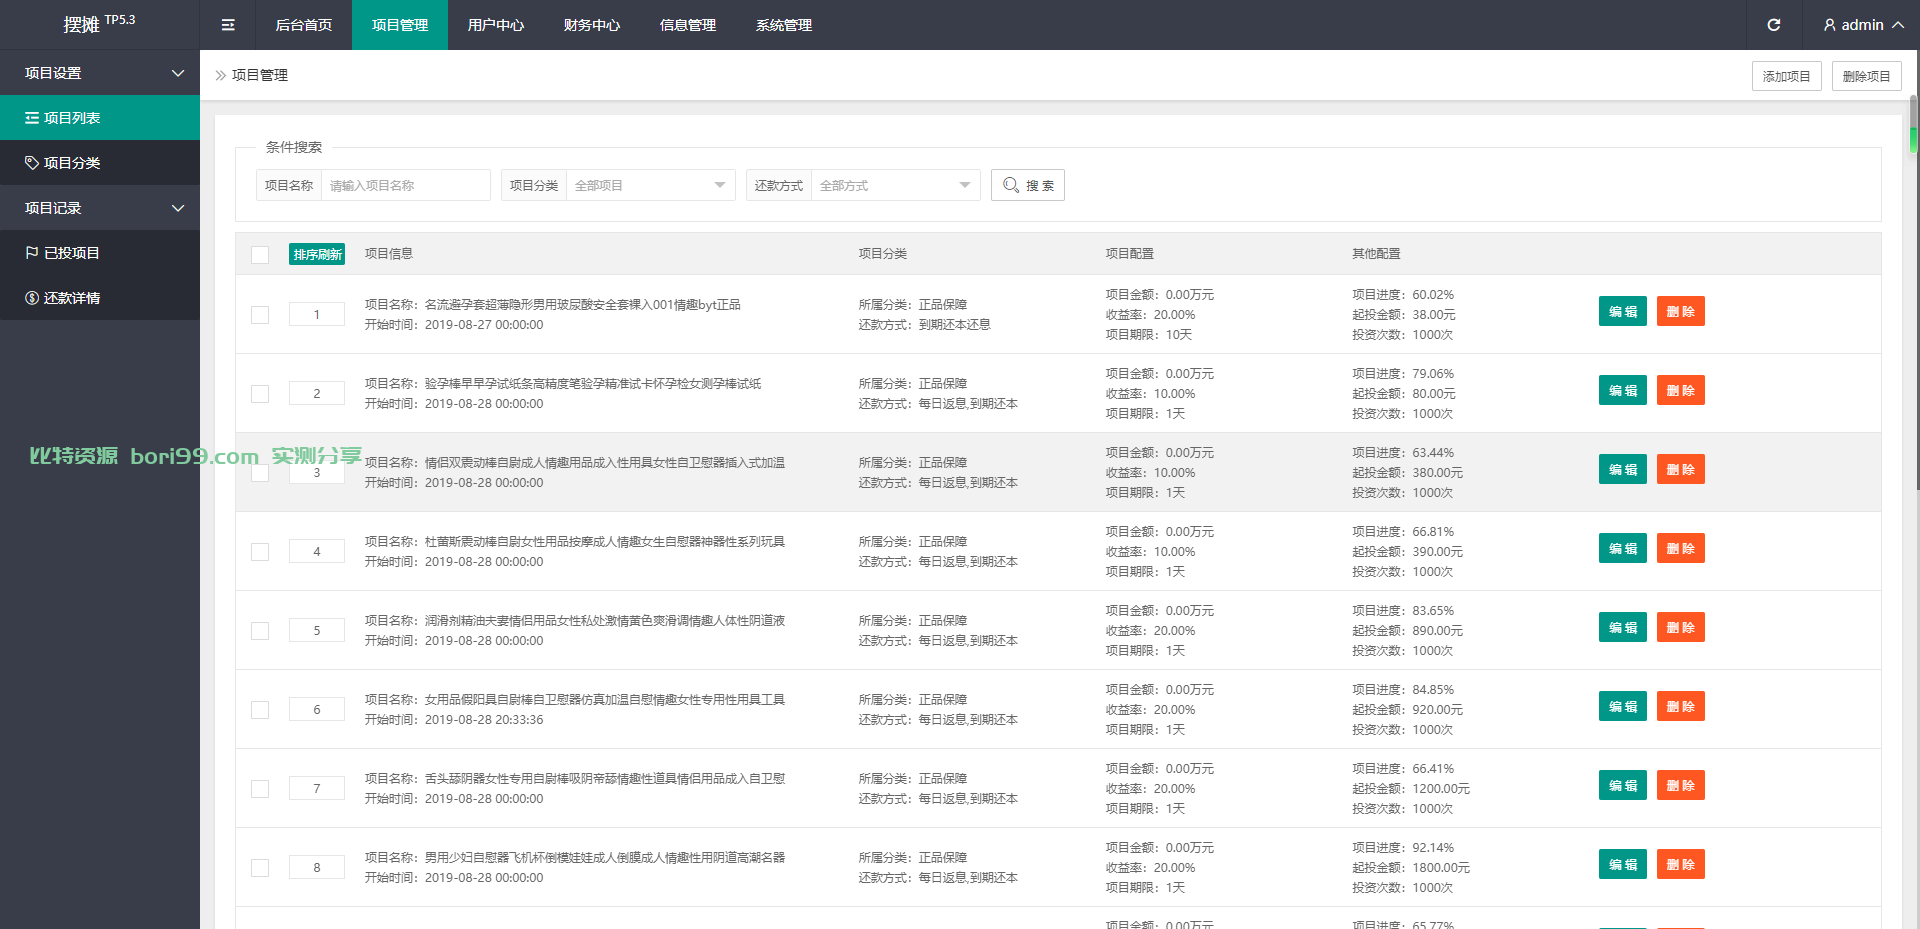Collapse the 项目记录 sidebar section
1920x929 pixels.
click(x=100, y=208)
